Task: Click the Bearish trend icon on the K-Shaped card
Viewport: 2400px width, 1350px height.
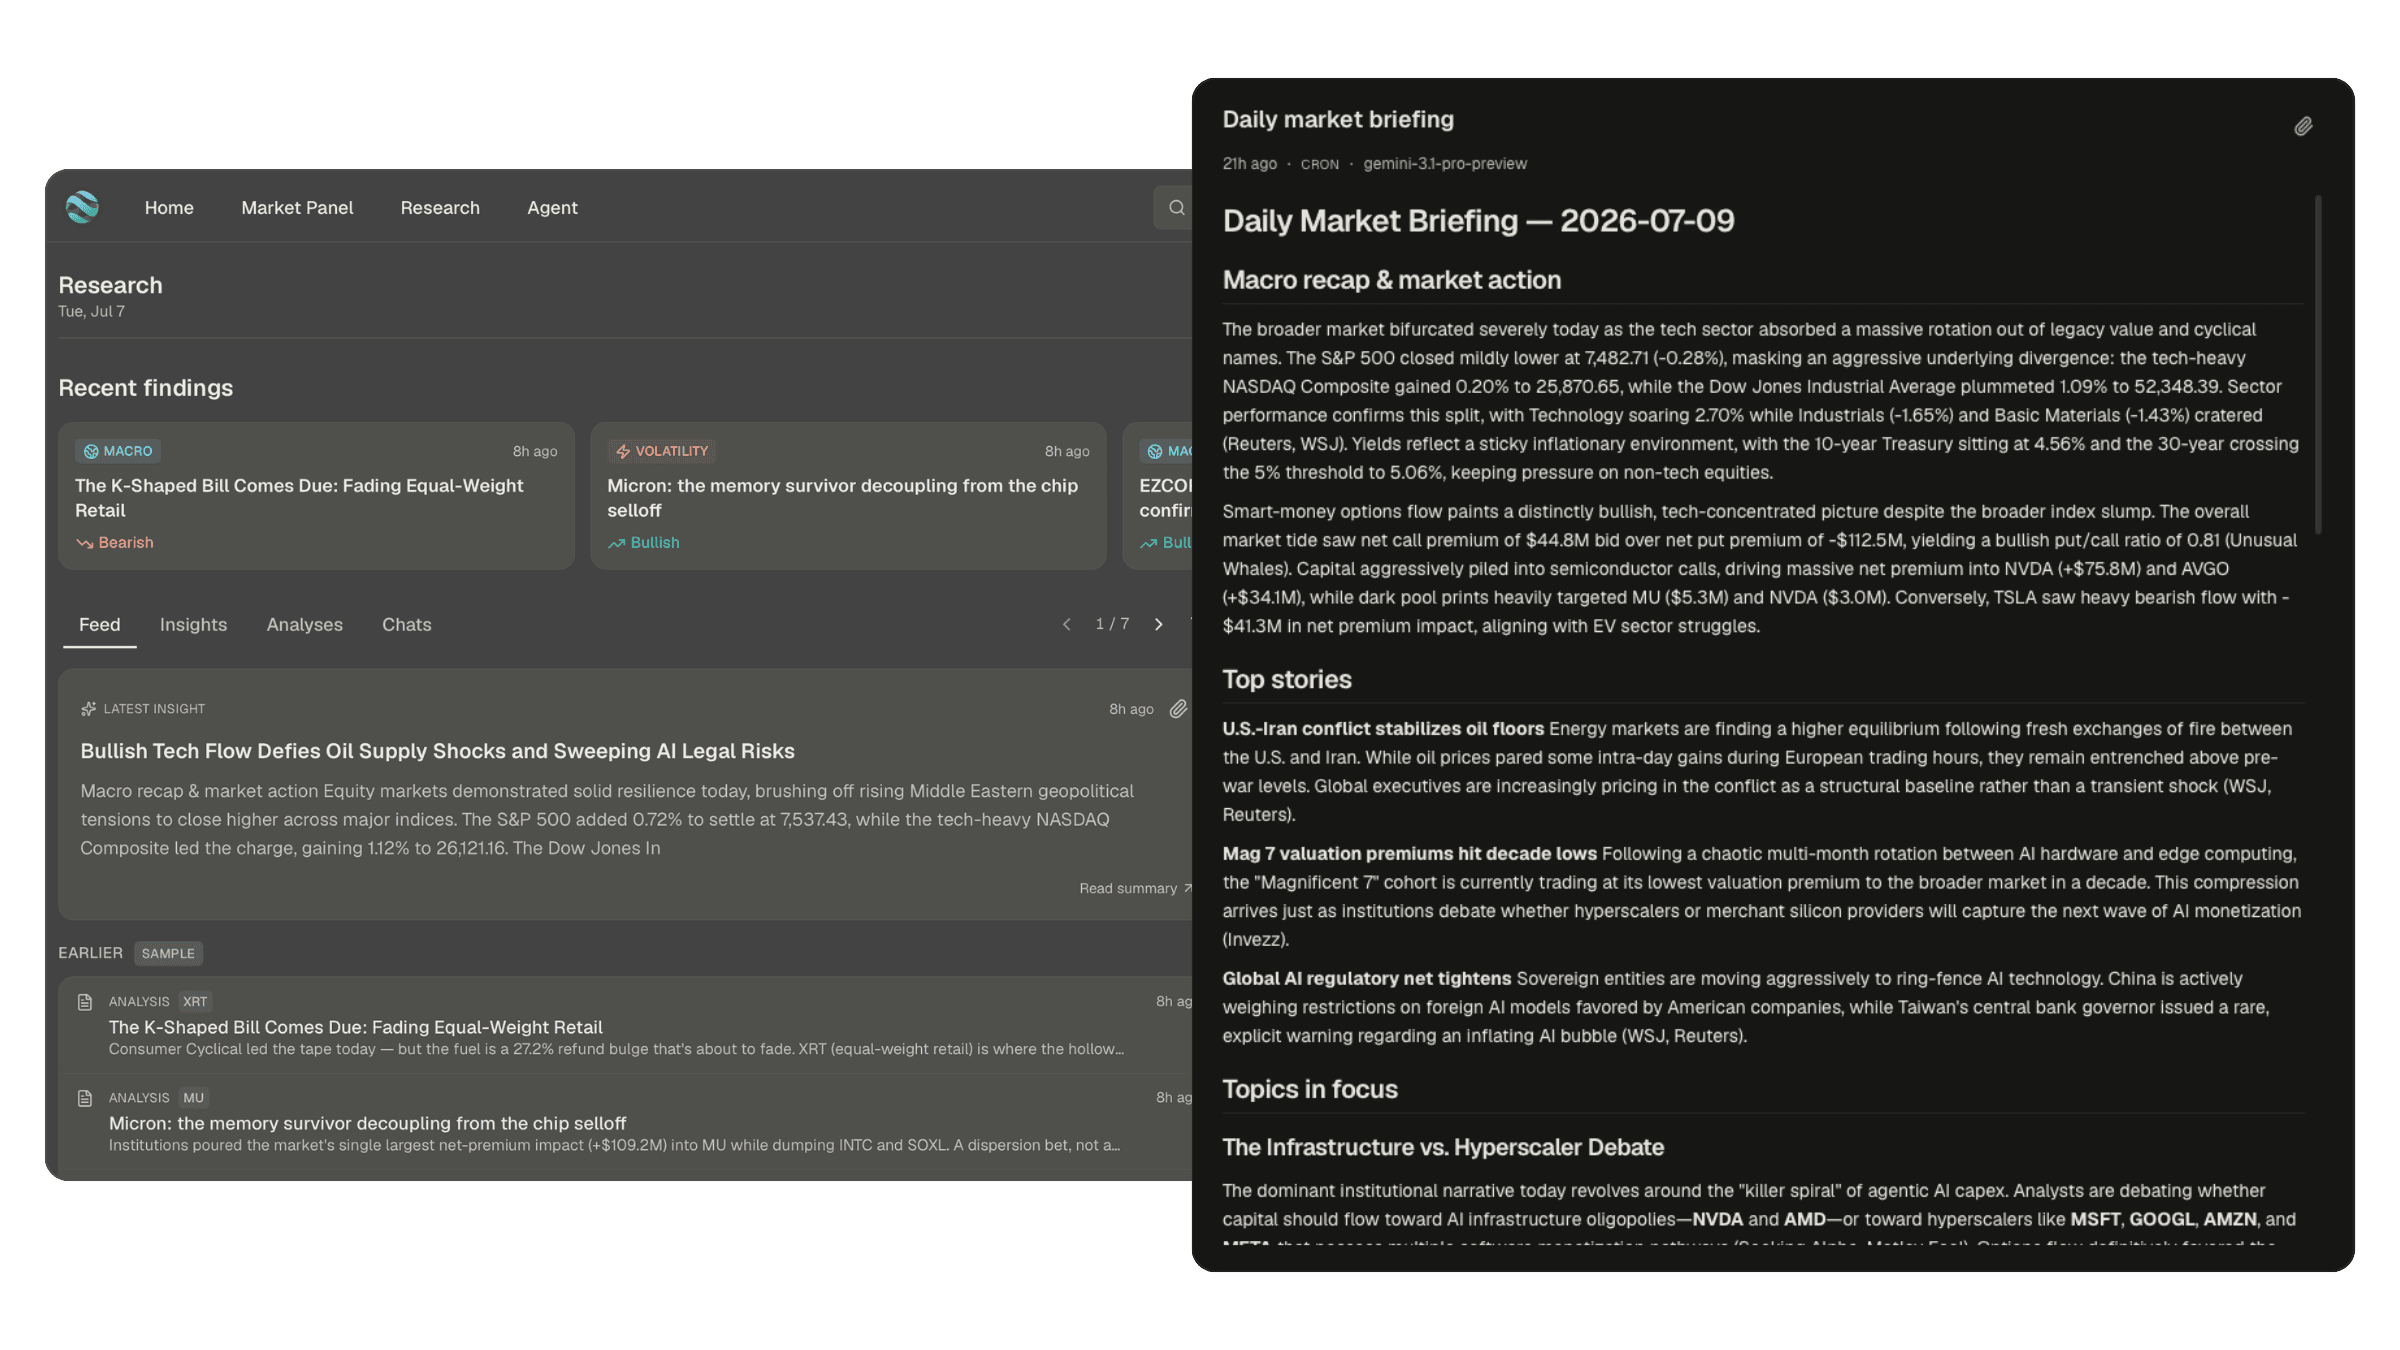Action: click(85, 543)
